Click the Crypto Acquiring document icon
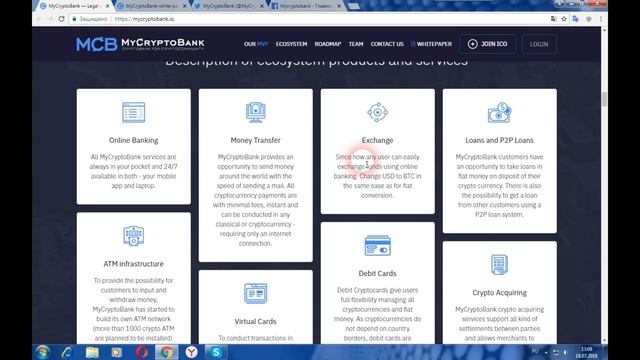The width and height of the screenshot is (640, 360). tap(500, 264)
